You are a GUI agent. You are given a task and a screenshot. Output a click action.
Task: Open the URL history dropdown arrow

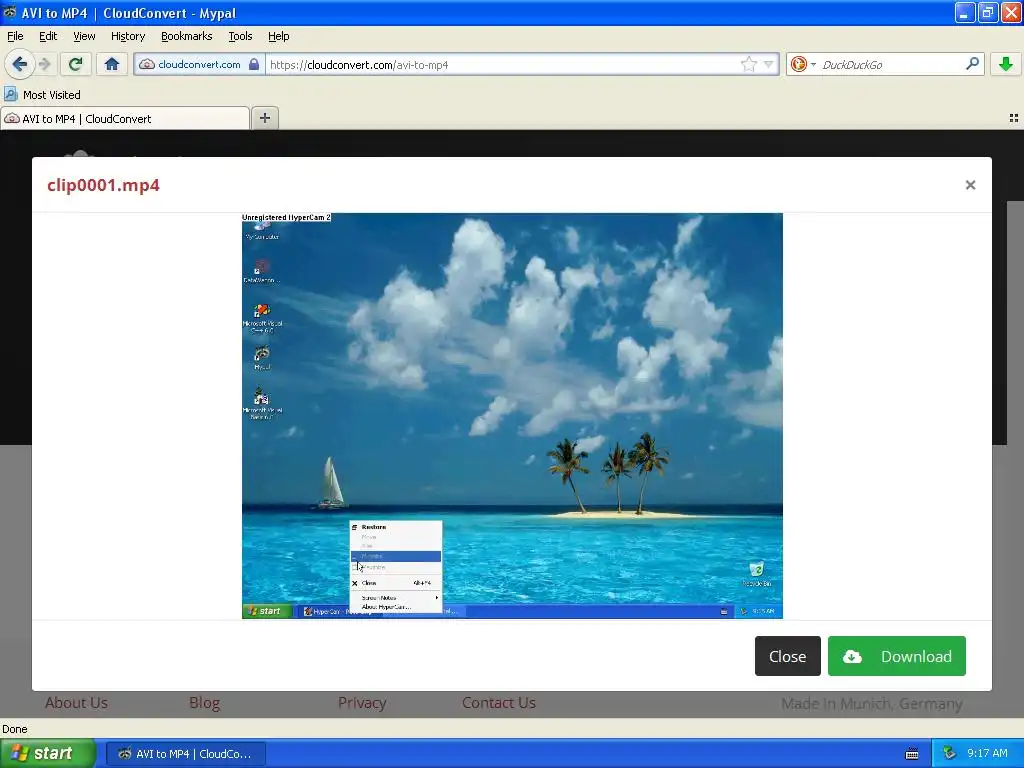point(769,64)
